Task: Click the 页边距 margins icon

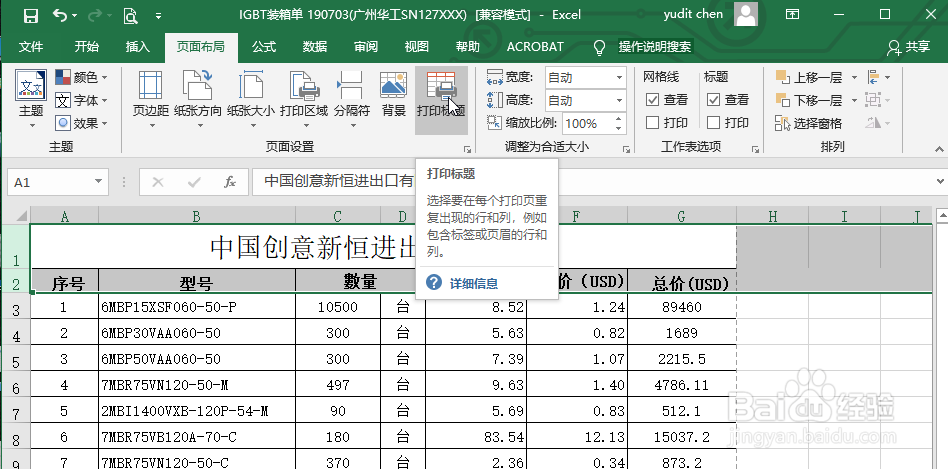Action: click(x=151, y=85)
